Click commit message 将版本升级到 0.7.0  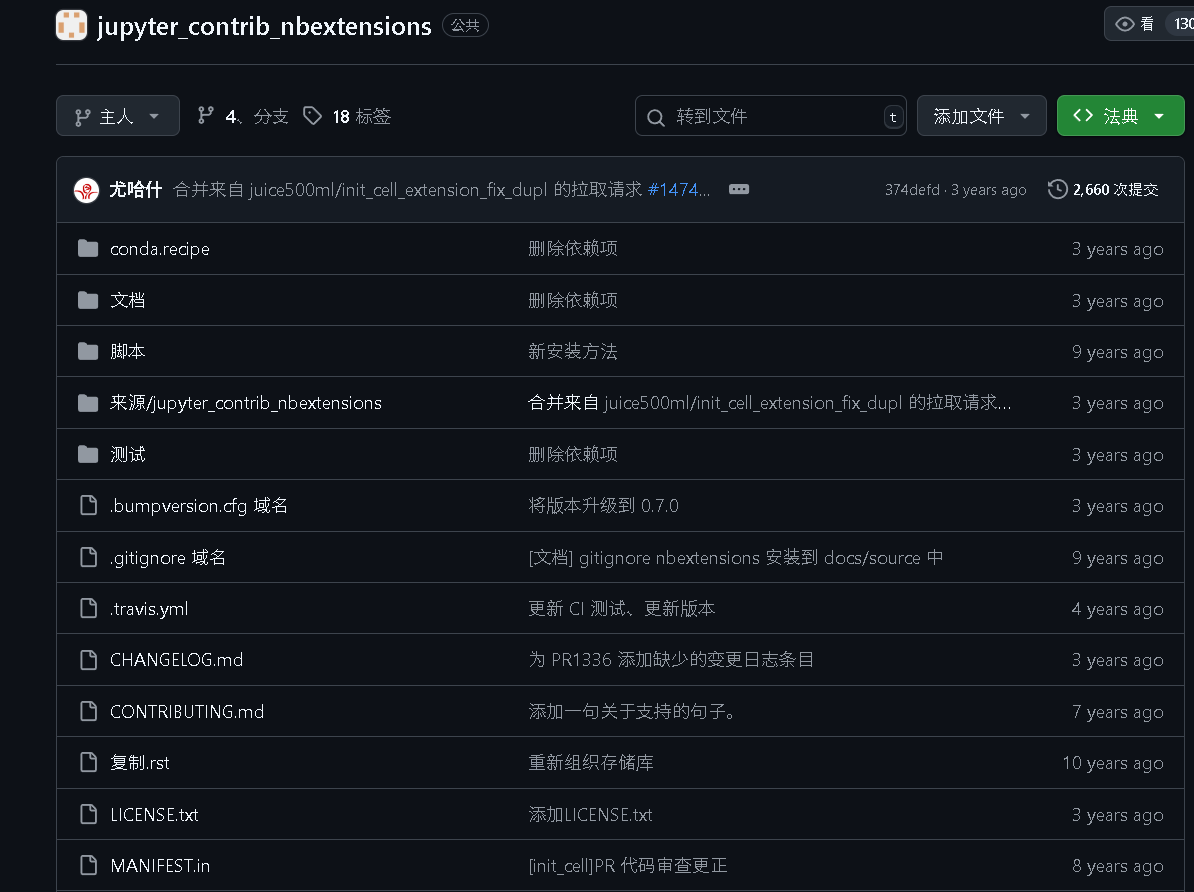(603, 506)
